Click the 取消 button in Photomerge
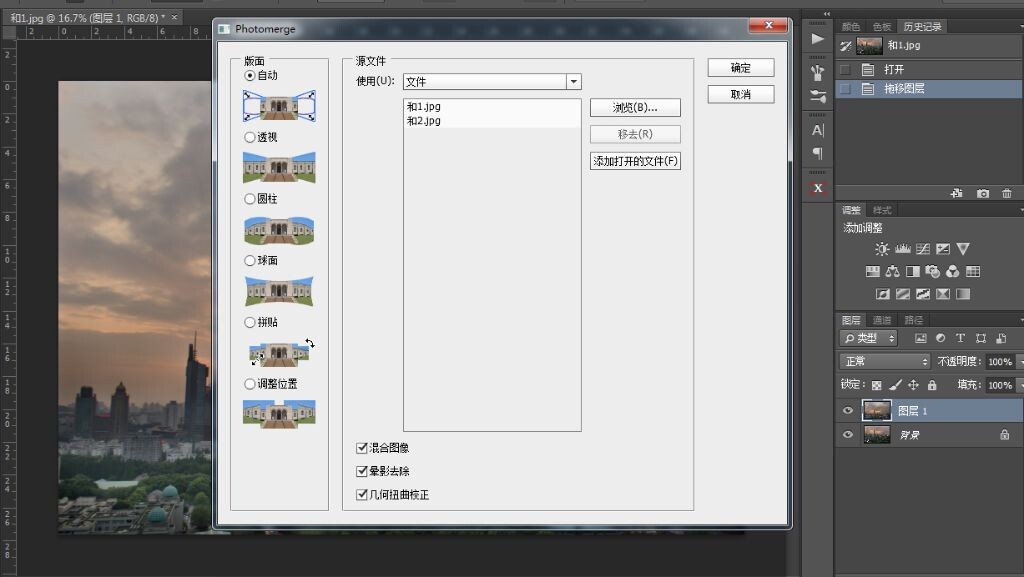Viewport: 1024px width, 577px height. pyautogui.click(x=741, y=95)
